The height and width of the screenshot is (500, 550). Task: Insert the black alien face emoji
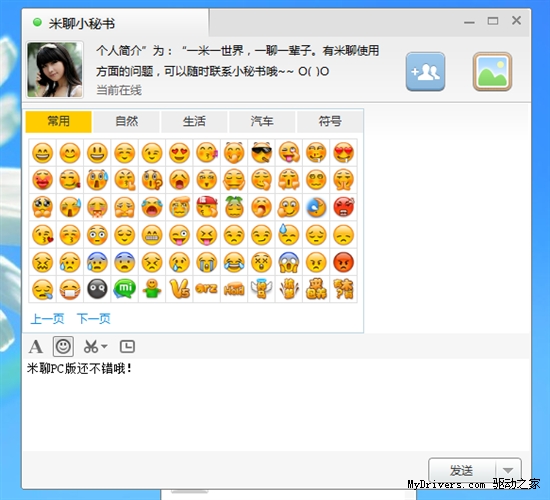click(x=97, y=289)
